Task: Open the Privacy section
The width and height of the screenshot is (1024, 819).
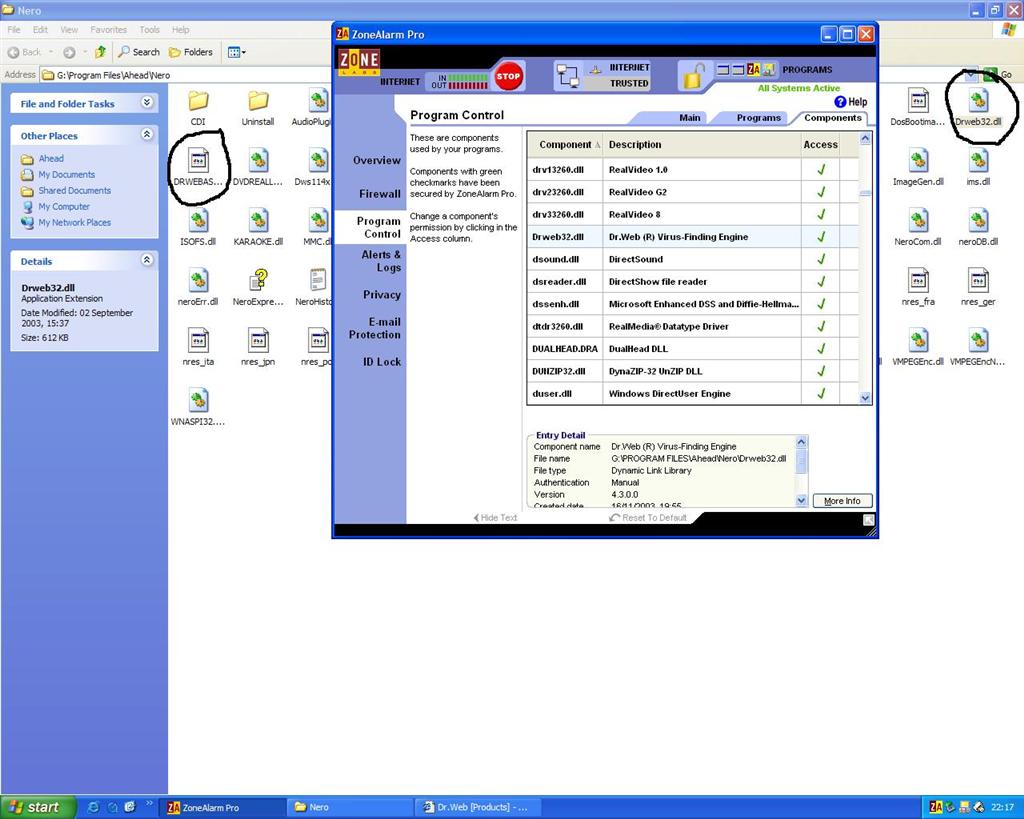Action: tap(381, 295)
